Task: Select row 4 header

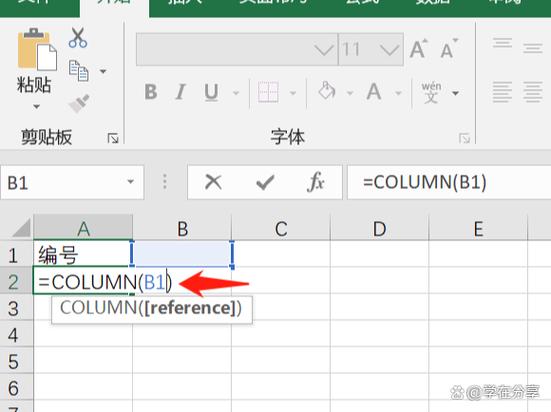Action: click(16, 334)
